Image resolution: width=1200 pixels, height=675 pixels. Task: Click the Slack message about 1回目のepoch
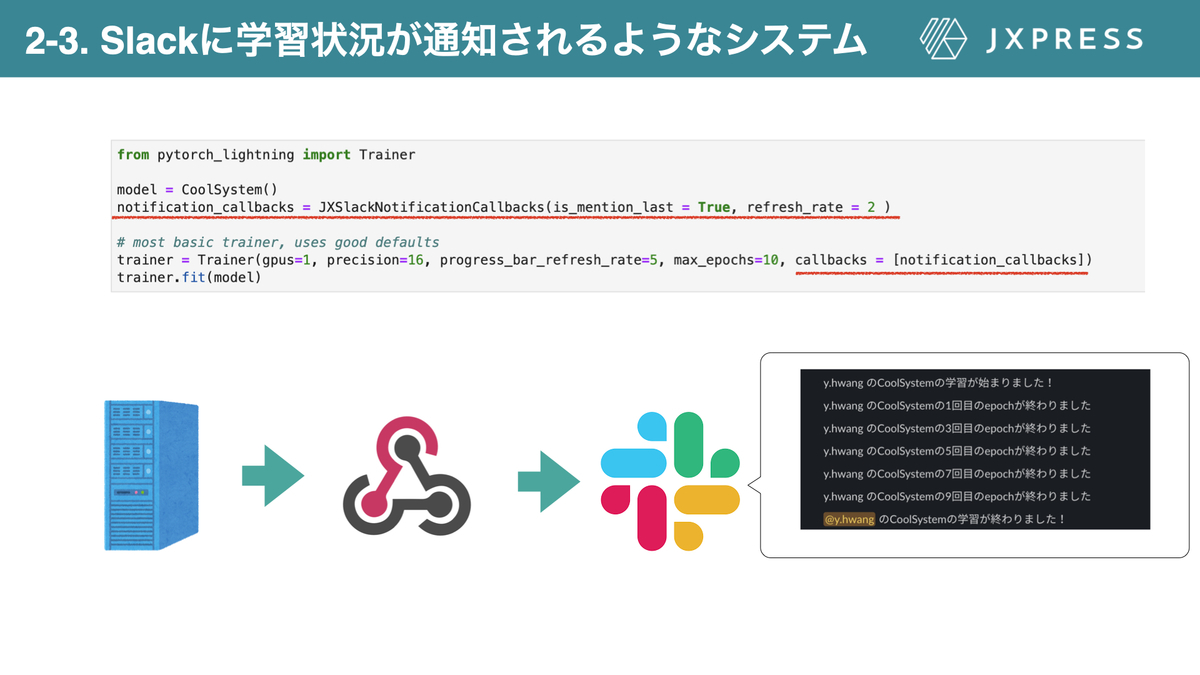(x=957, y=406)
